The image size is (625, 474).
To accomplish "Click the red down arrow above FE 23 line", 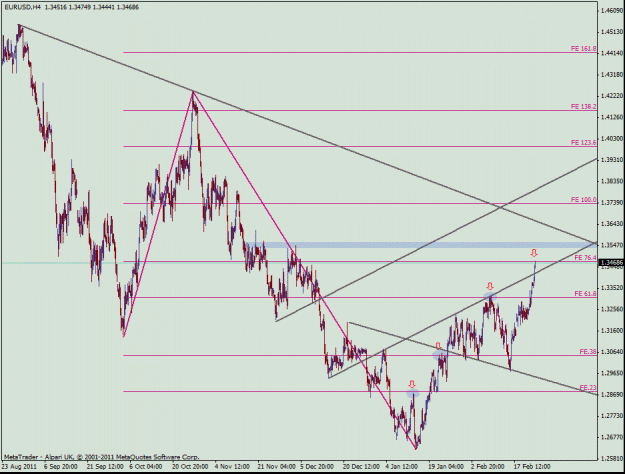I will tap(412, 384).
